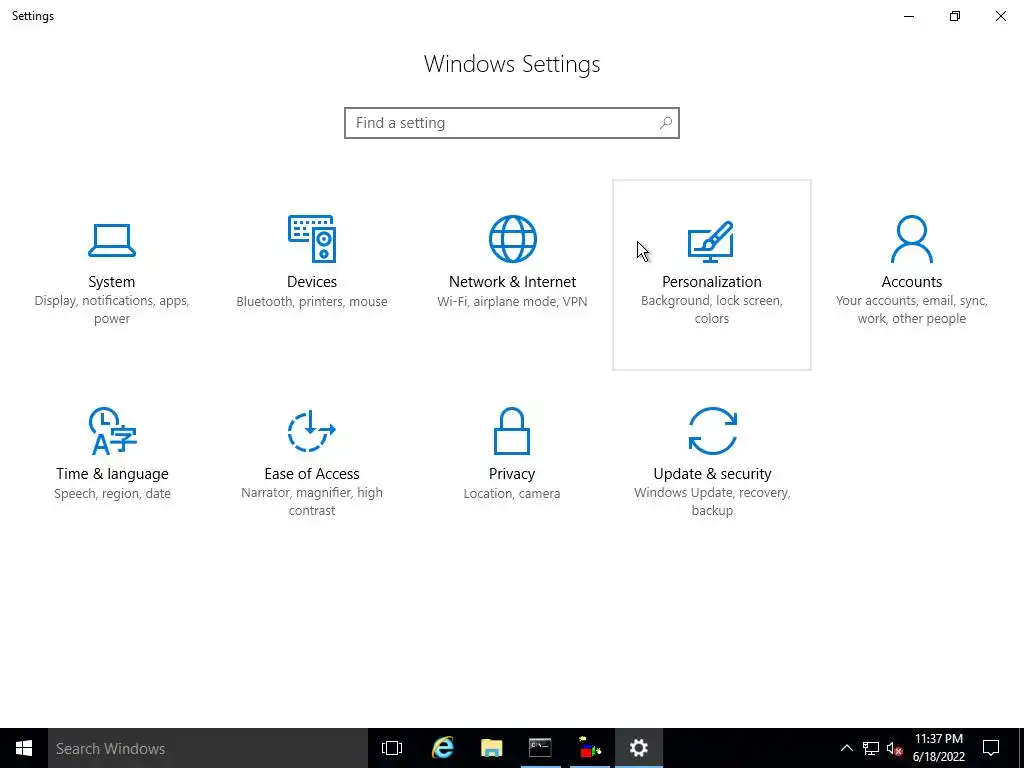Click "Location, camera" description
Viewport: 1024px width, 768px height.
pyautogui.click(x=512, y=493)
